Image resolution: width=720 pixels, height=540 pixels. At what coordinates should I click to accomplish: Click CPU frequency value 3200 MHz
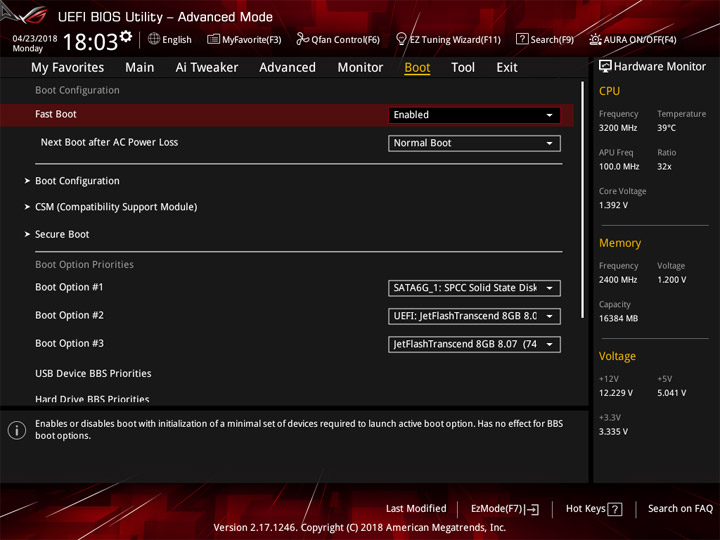click(618, 128)
